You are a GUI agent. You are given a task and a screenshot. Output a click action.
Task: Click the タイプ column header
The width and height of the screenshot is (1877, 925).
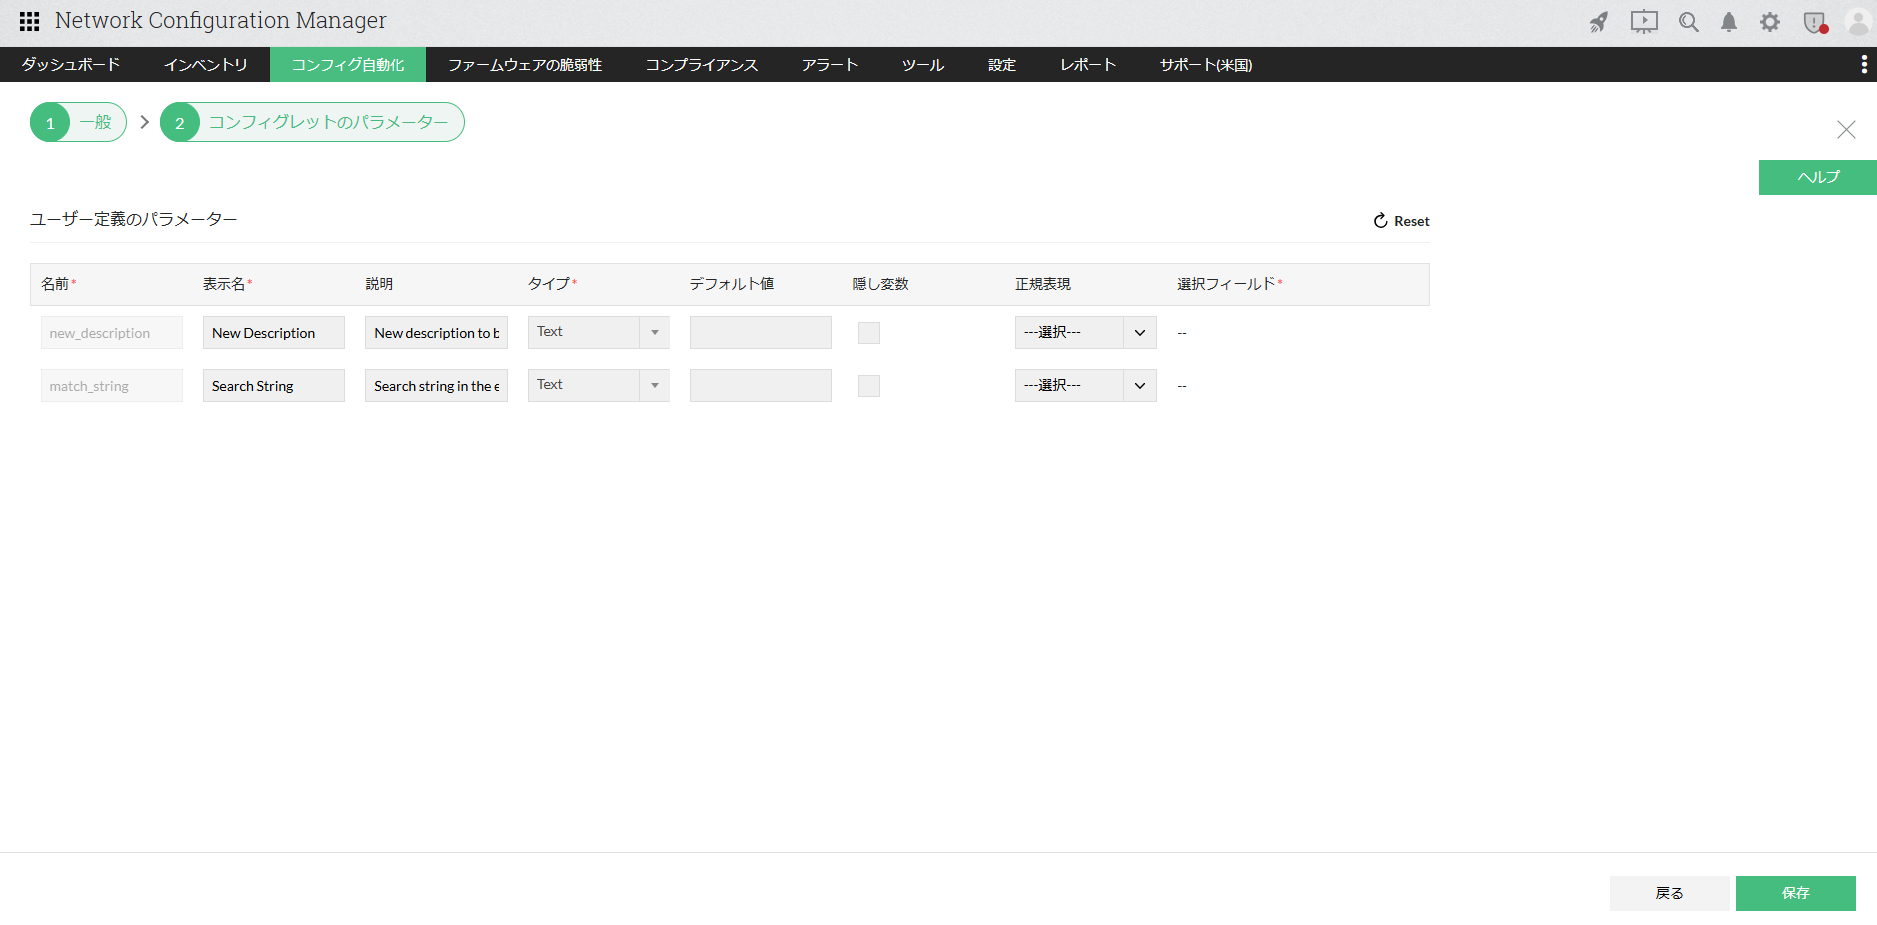pos(552,284)
